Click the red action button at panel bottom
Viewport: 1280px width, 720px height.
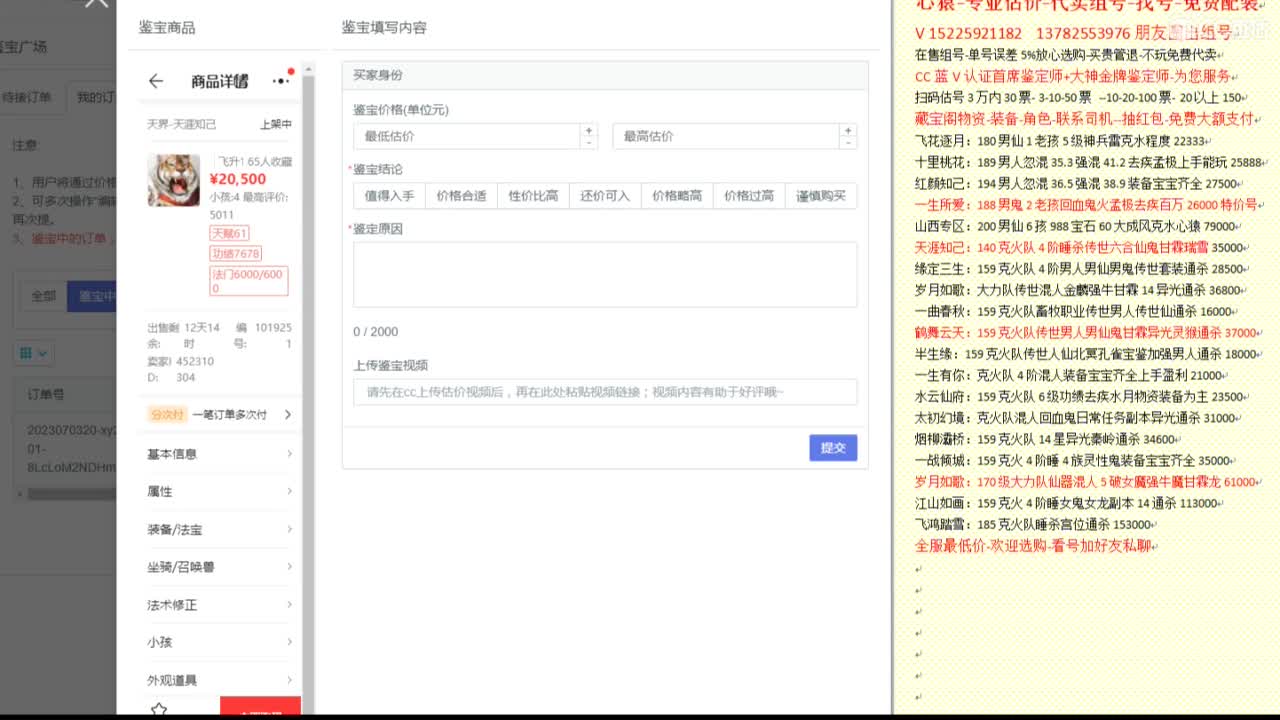(x=260, y=708)
